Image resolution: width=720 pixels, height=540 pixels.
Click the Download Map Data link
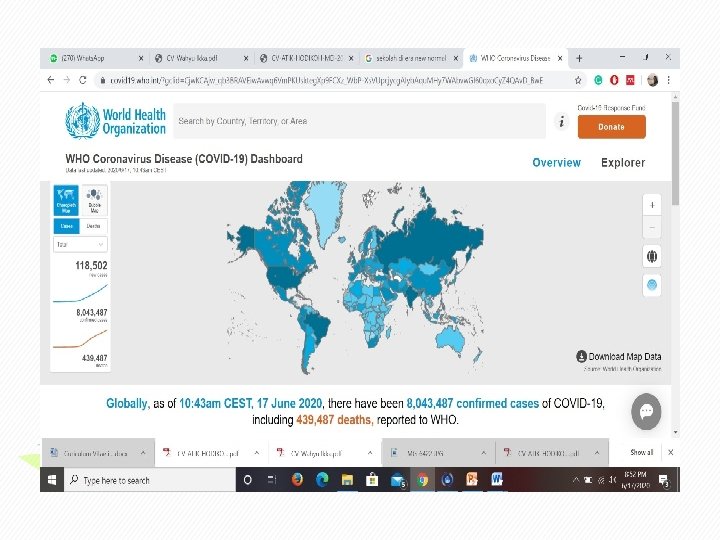(619, 356)
